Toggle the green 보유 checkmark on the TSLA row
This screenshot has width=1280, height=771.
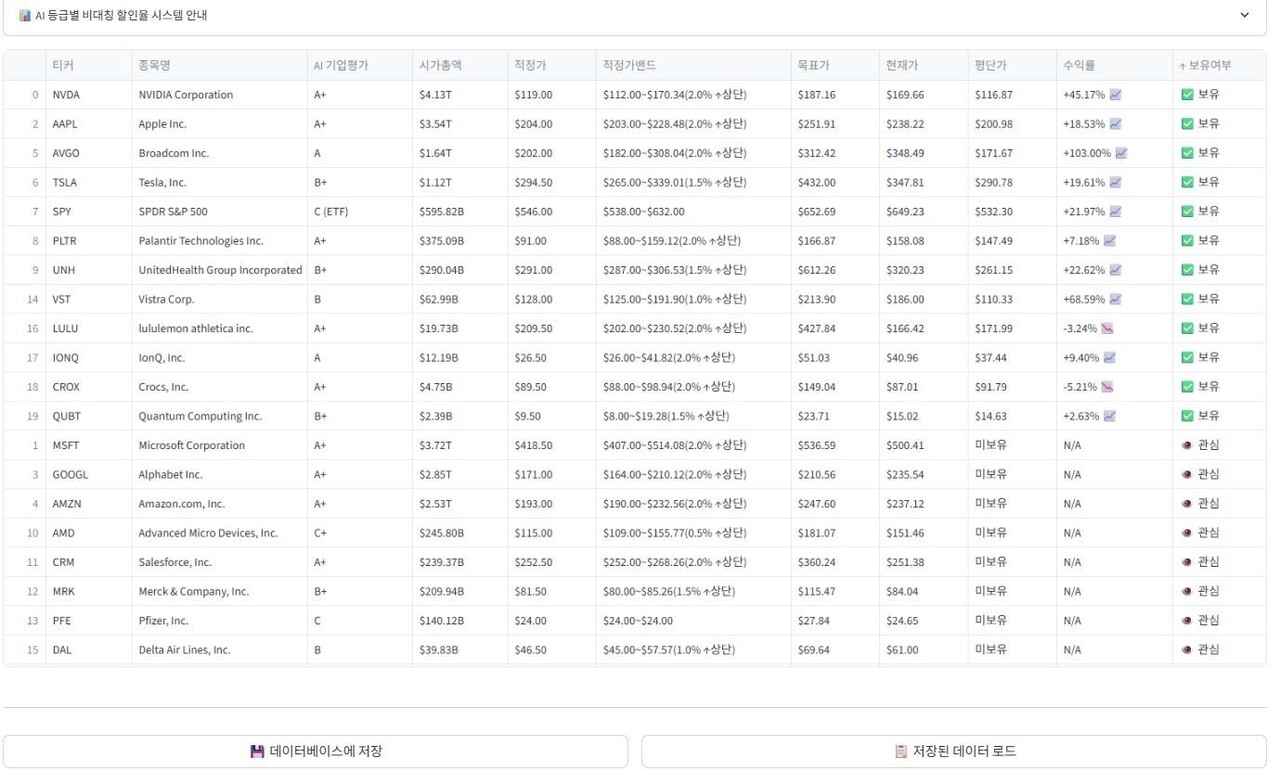(x=1186, y=181)
